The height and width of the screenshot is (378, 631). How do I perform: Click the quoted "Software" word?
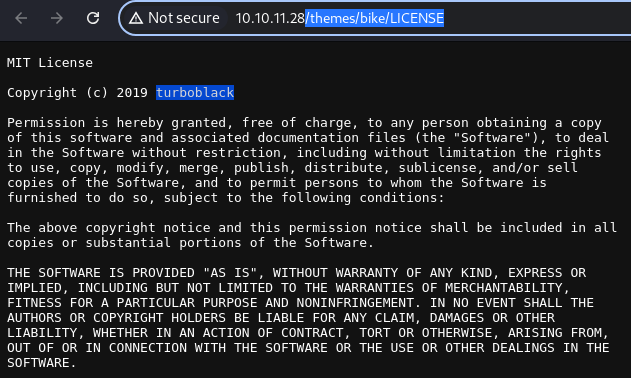495,138
